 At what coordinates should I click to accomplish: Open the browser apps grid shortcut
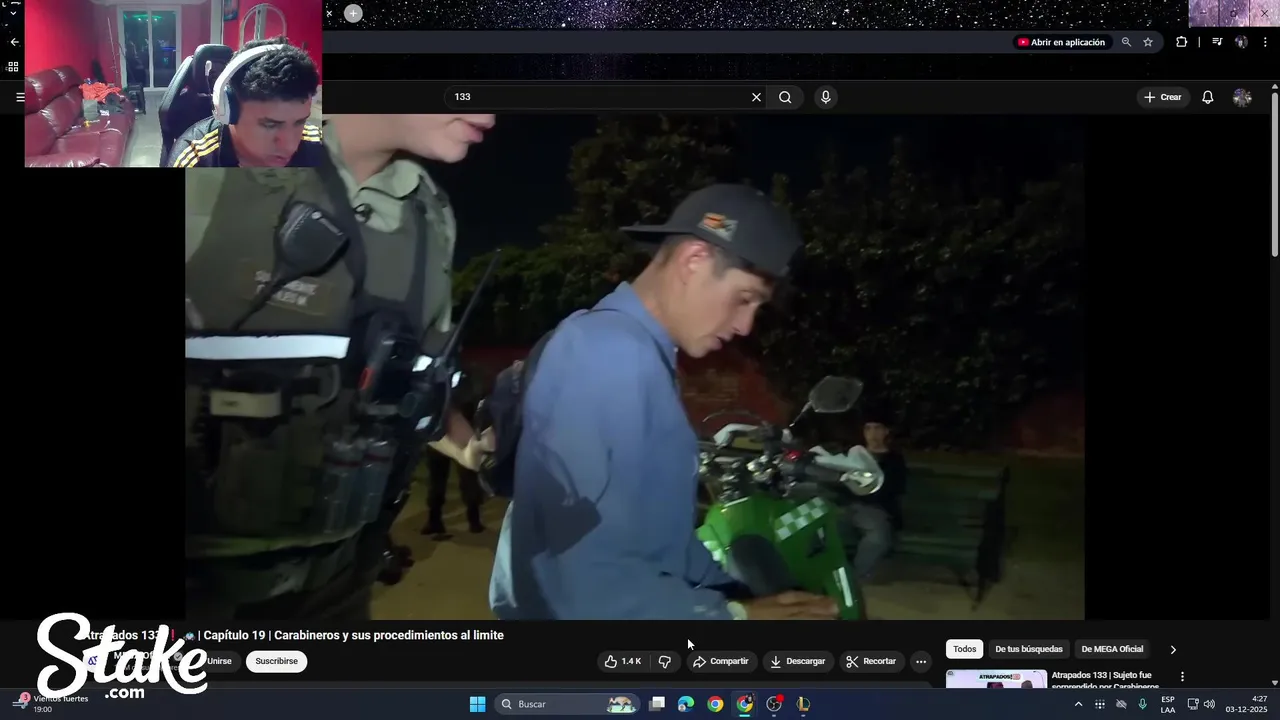click(x=13, y=67)
